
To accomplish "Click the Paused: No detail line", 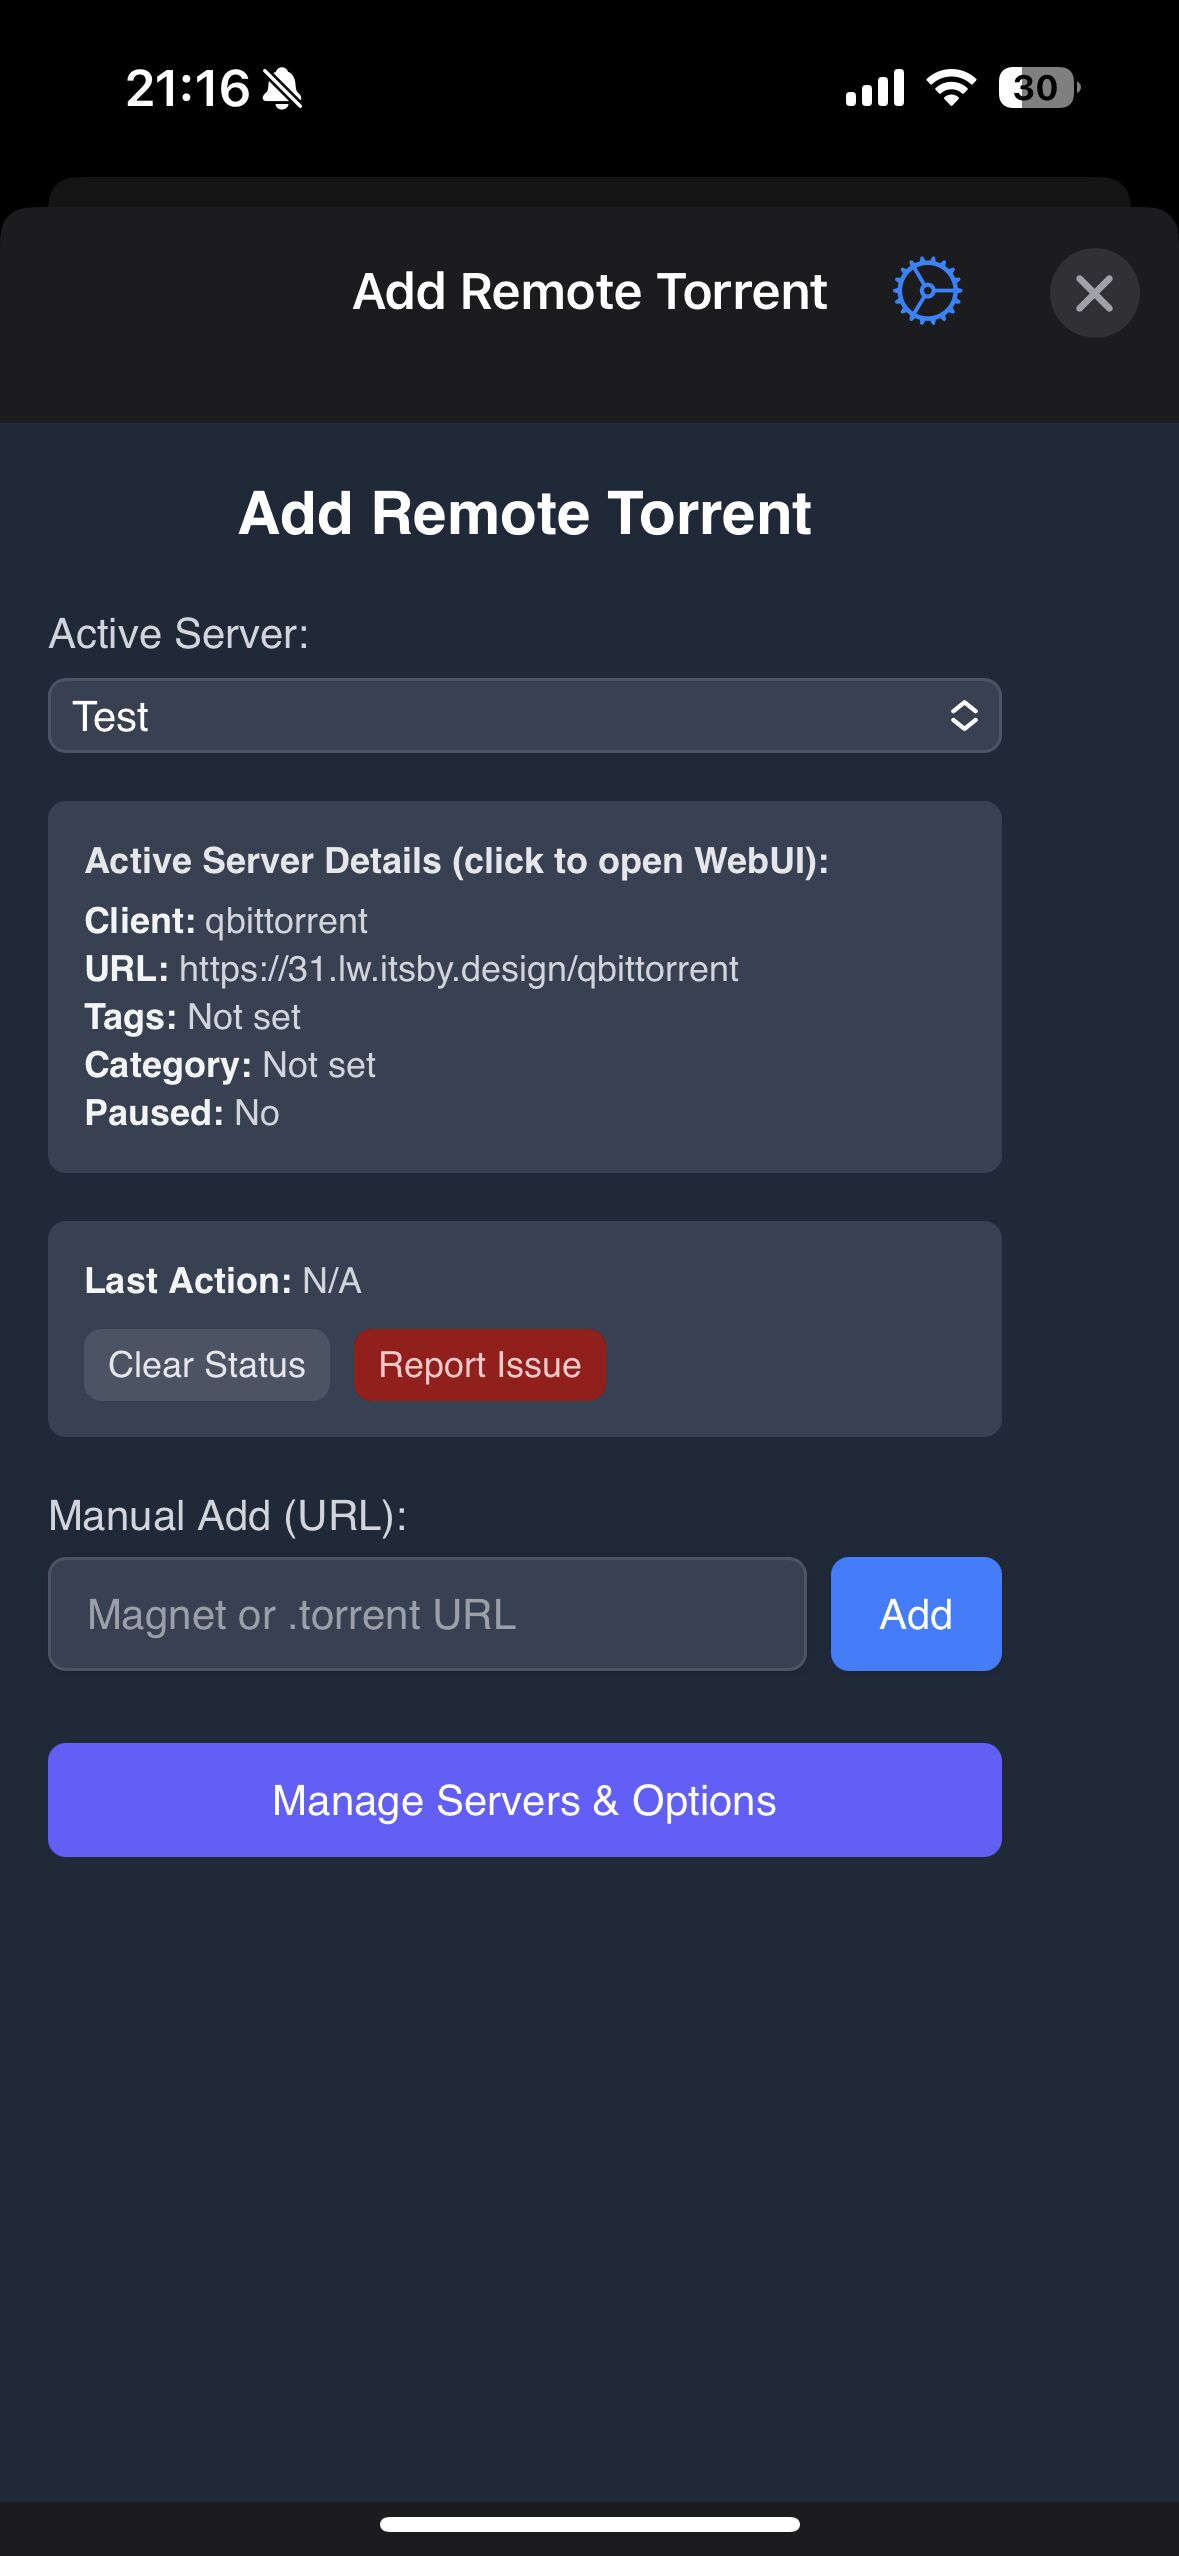I will 182,1113.
